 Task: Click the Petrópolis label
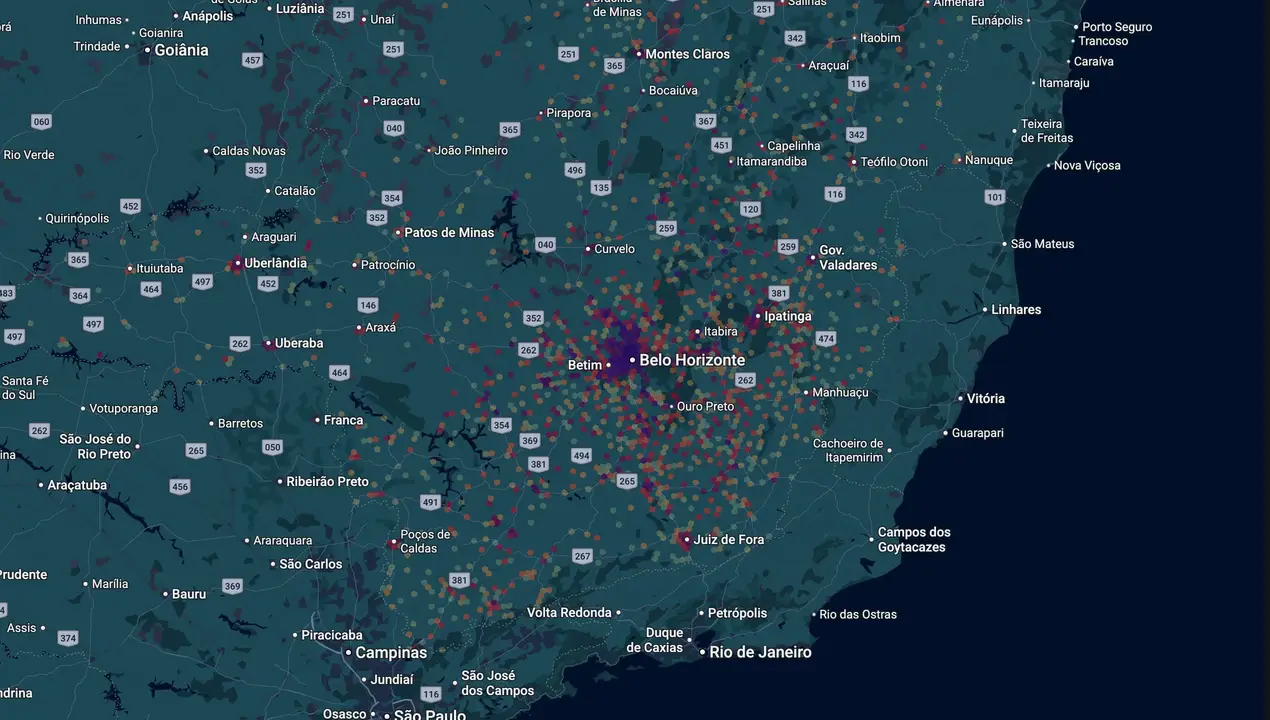tap(737, 613)
